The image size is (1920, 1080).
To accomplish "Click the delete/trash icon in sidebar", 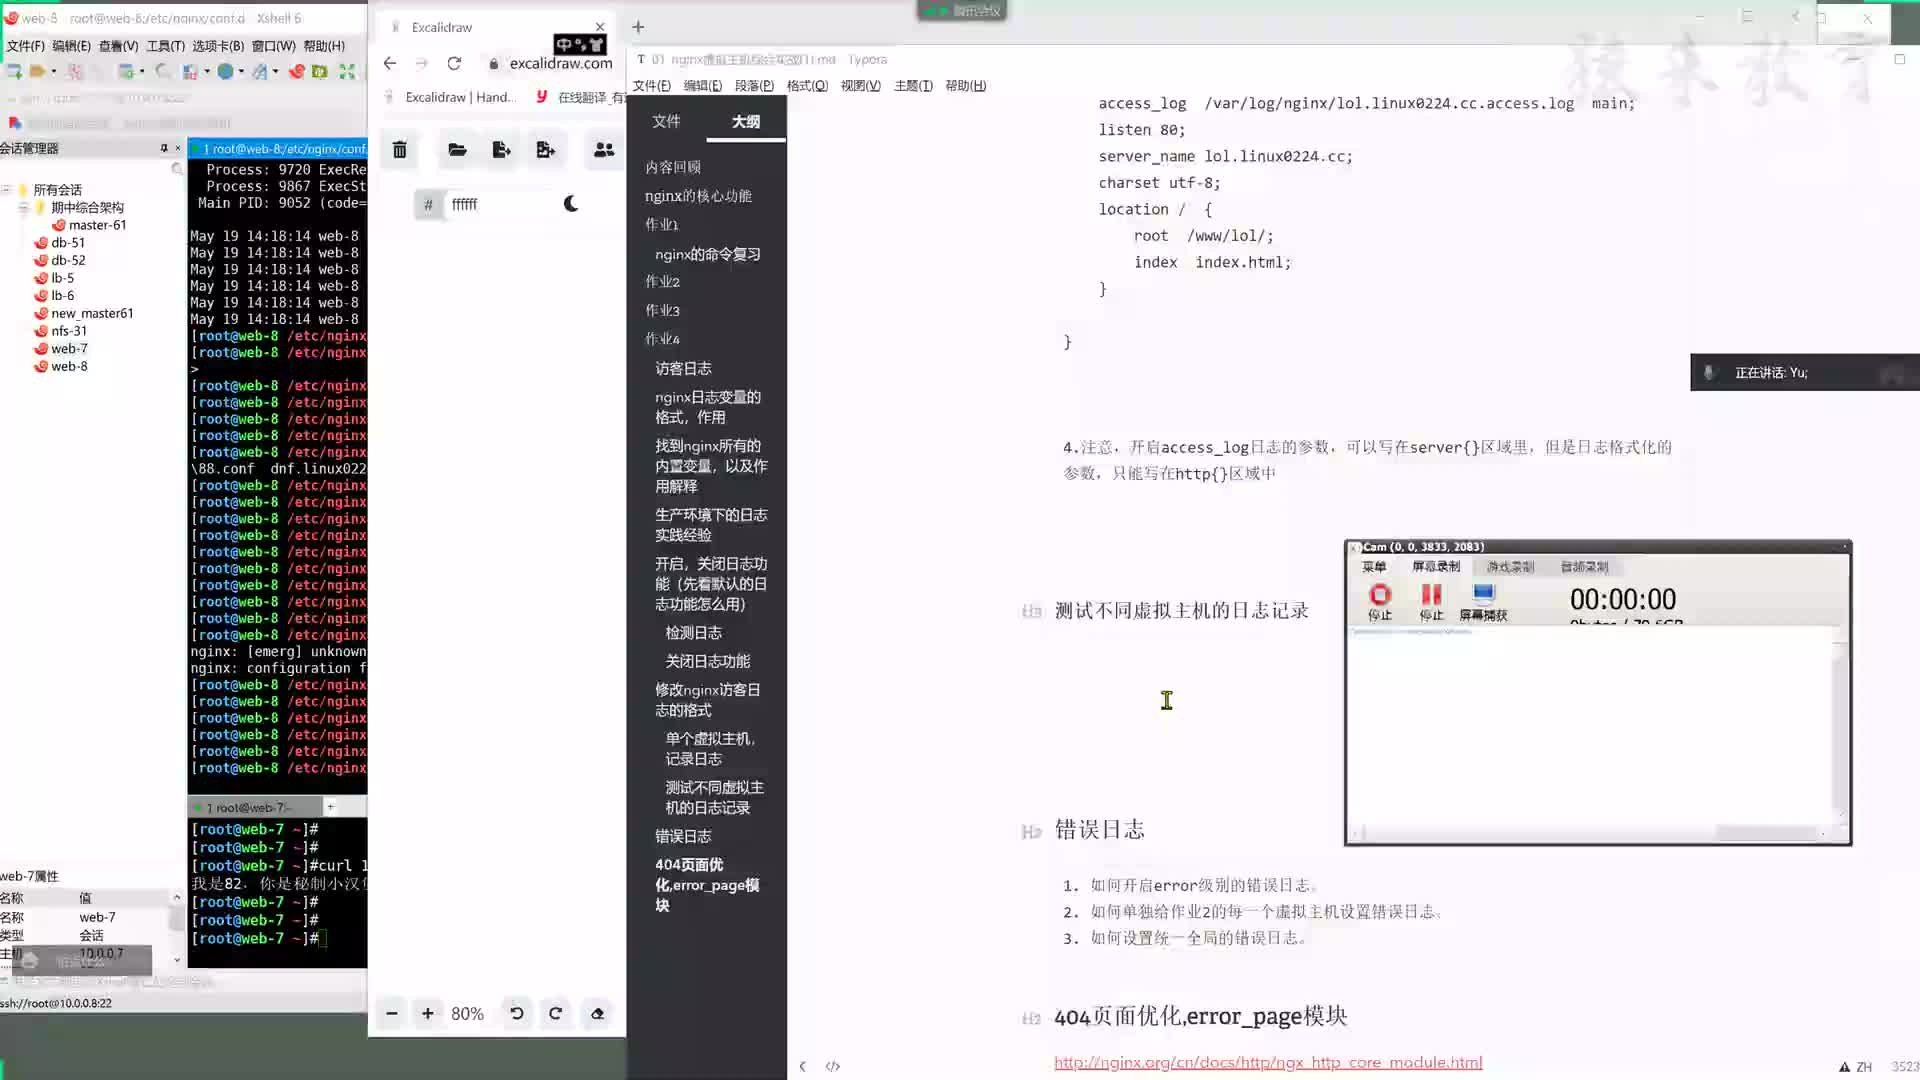I will [400, 149].
